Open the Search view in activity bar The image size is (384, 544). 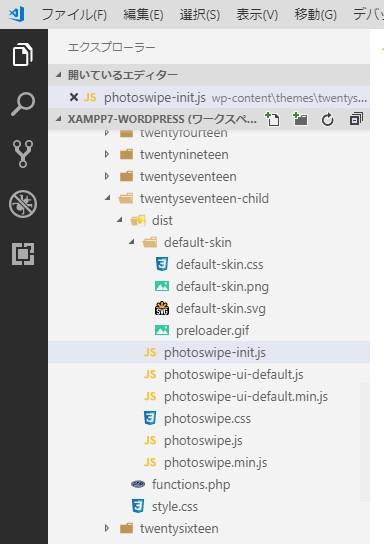pyautogui.click(x=23, y=104)
